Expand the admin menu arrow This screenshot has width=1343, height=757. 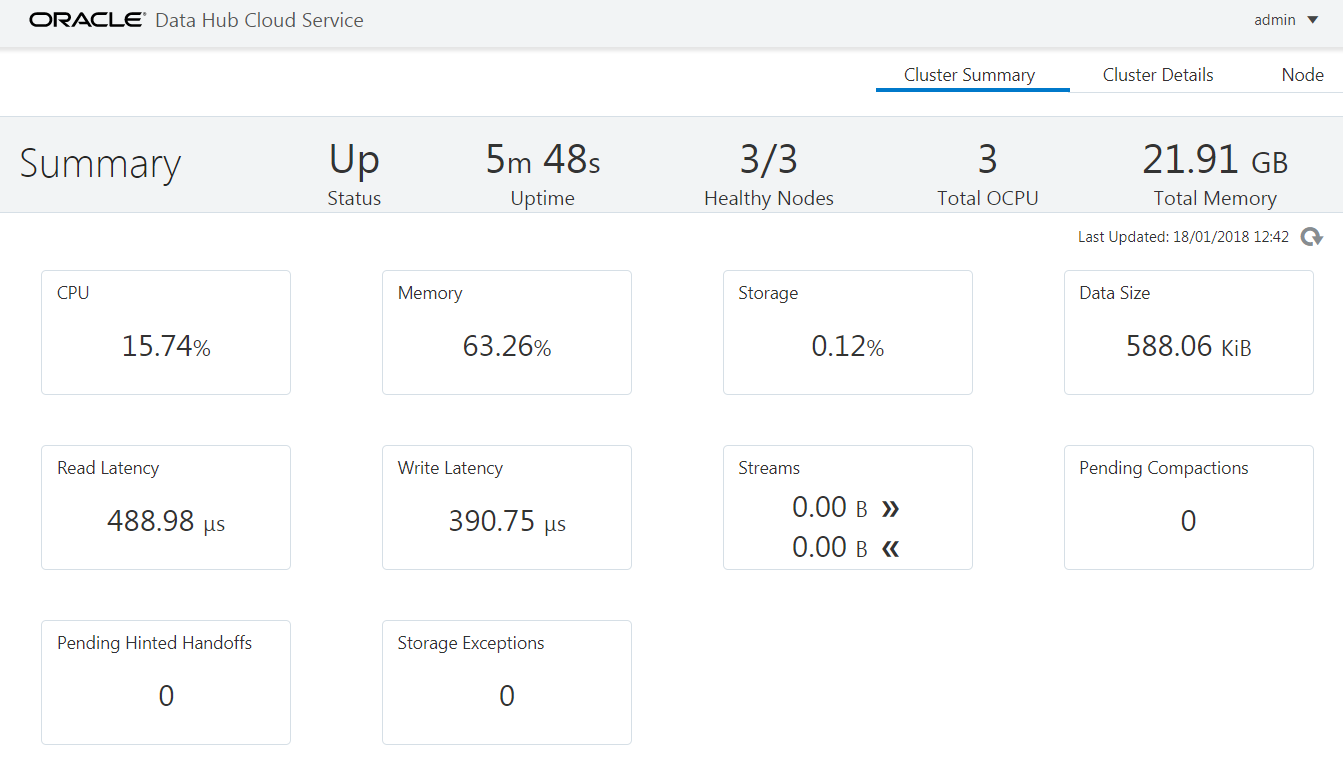pos(1312,19)
